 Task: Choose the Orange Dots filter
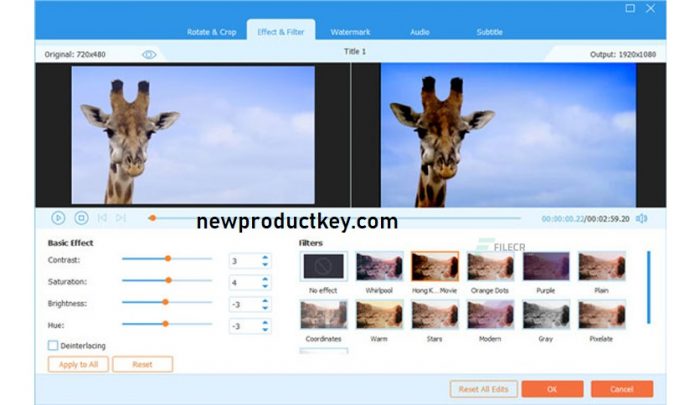click(x=490, y=266)
